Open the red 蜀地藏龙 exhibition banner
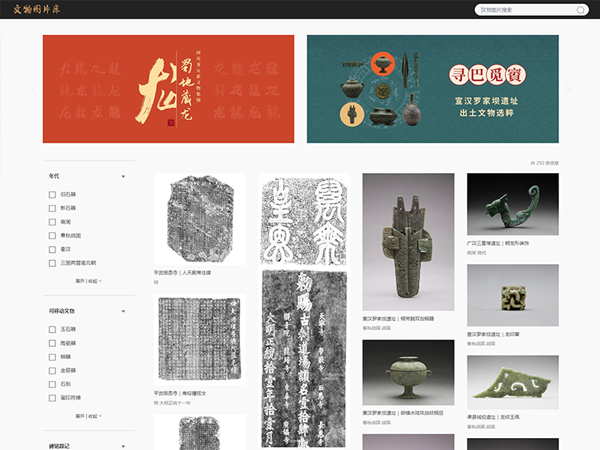 (x=168, y=90)
